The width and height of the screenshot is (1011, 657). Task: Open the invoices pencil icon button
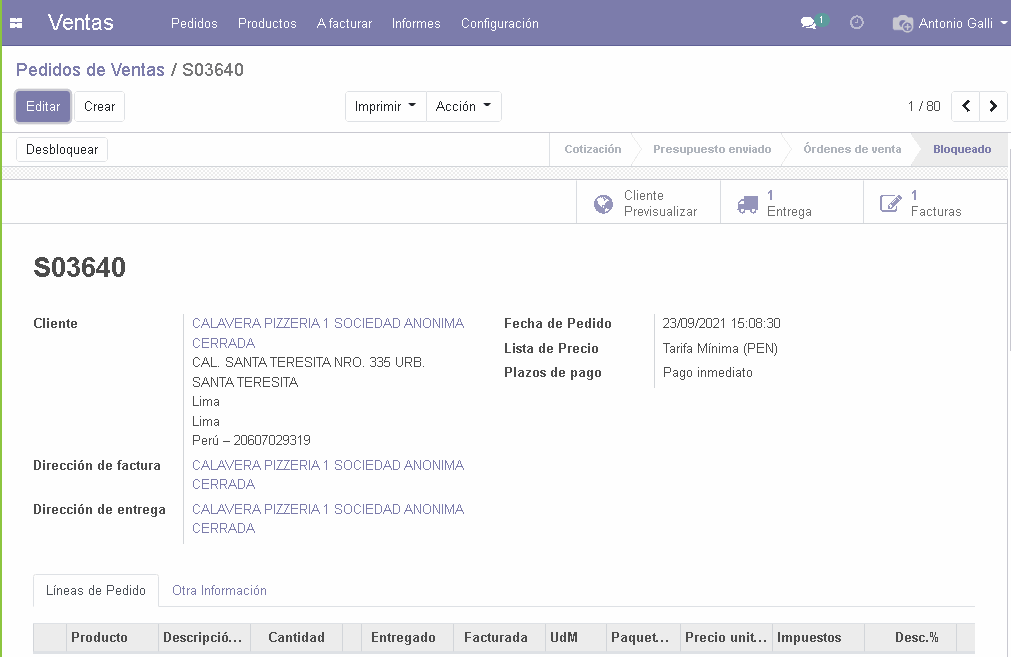click(x=890, y=204)
